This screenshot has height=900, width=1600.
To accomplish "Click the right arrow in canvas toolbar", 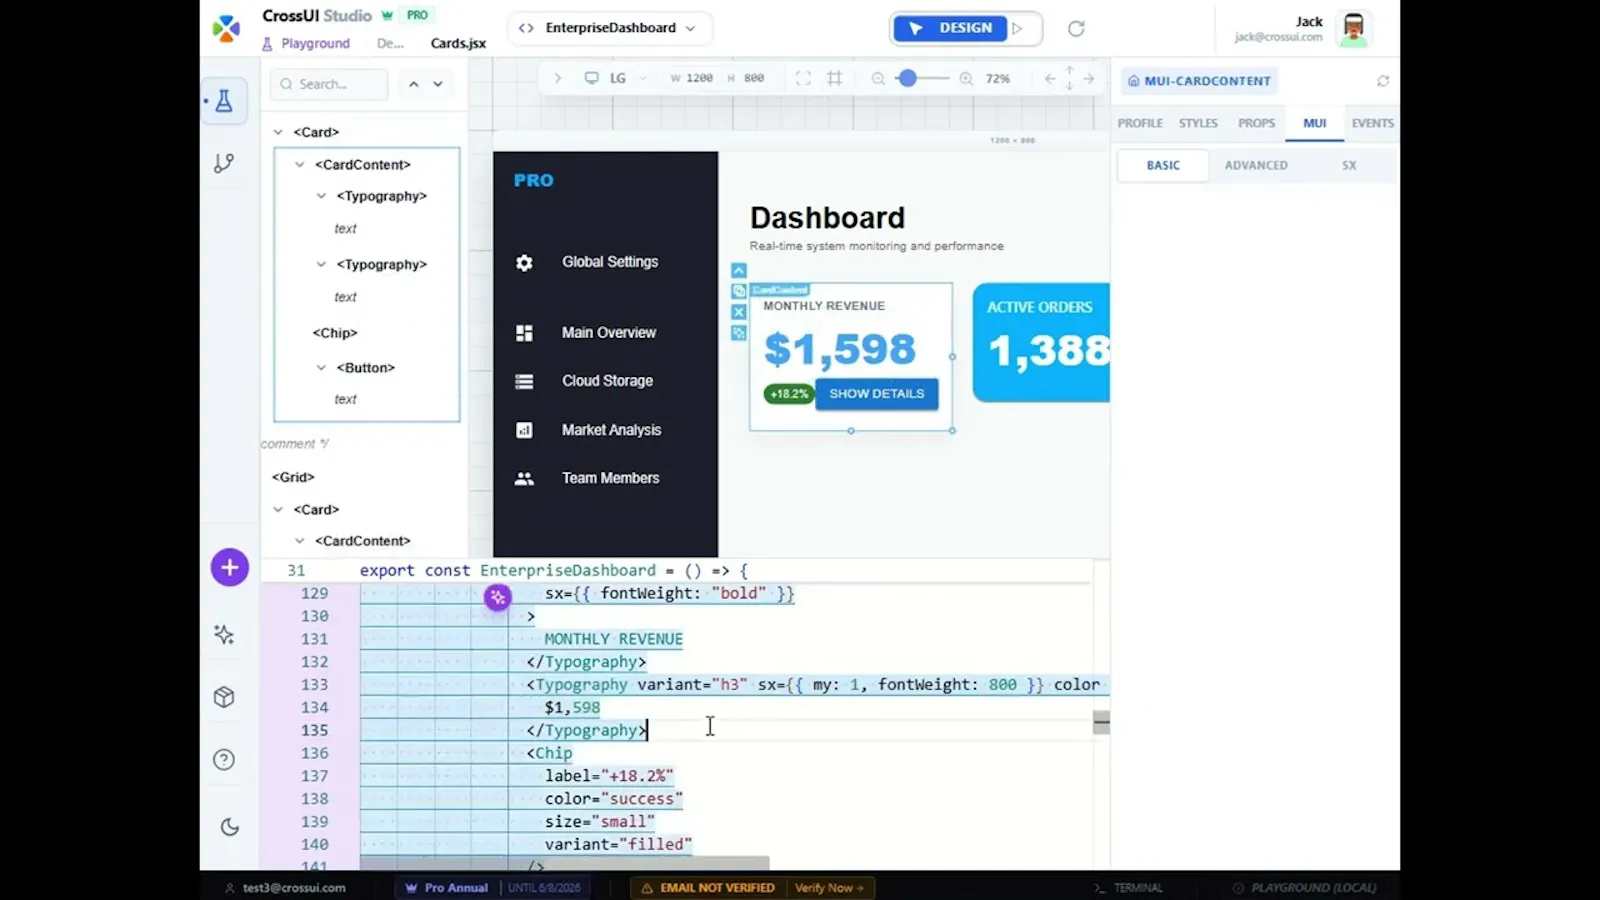I will [x=1089, y=78].
